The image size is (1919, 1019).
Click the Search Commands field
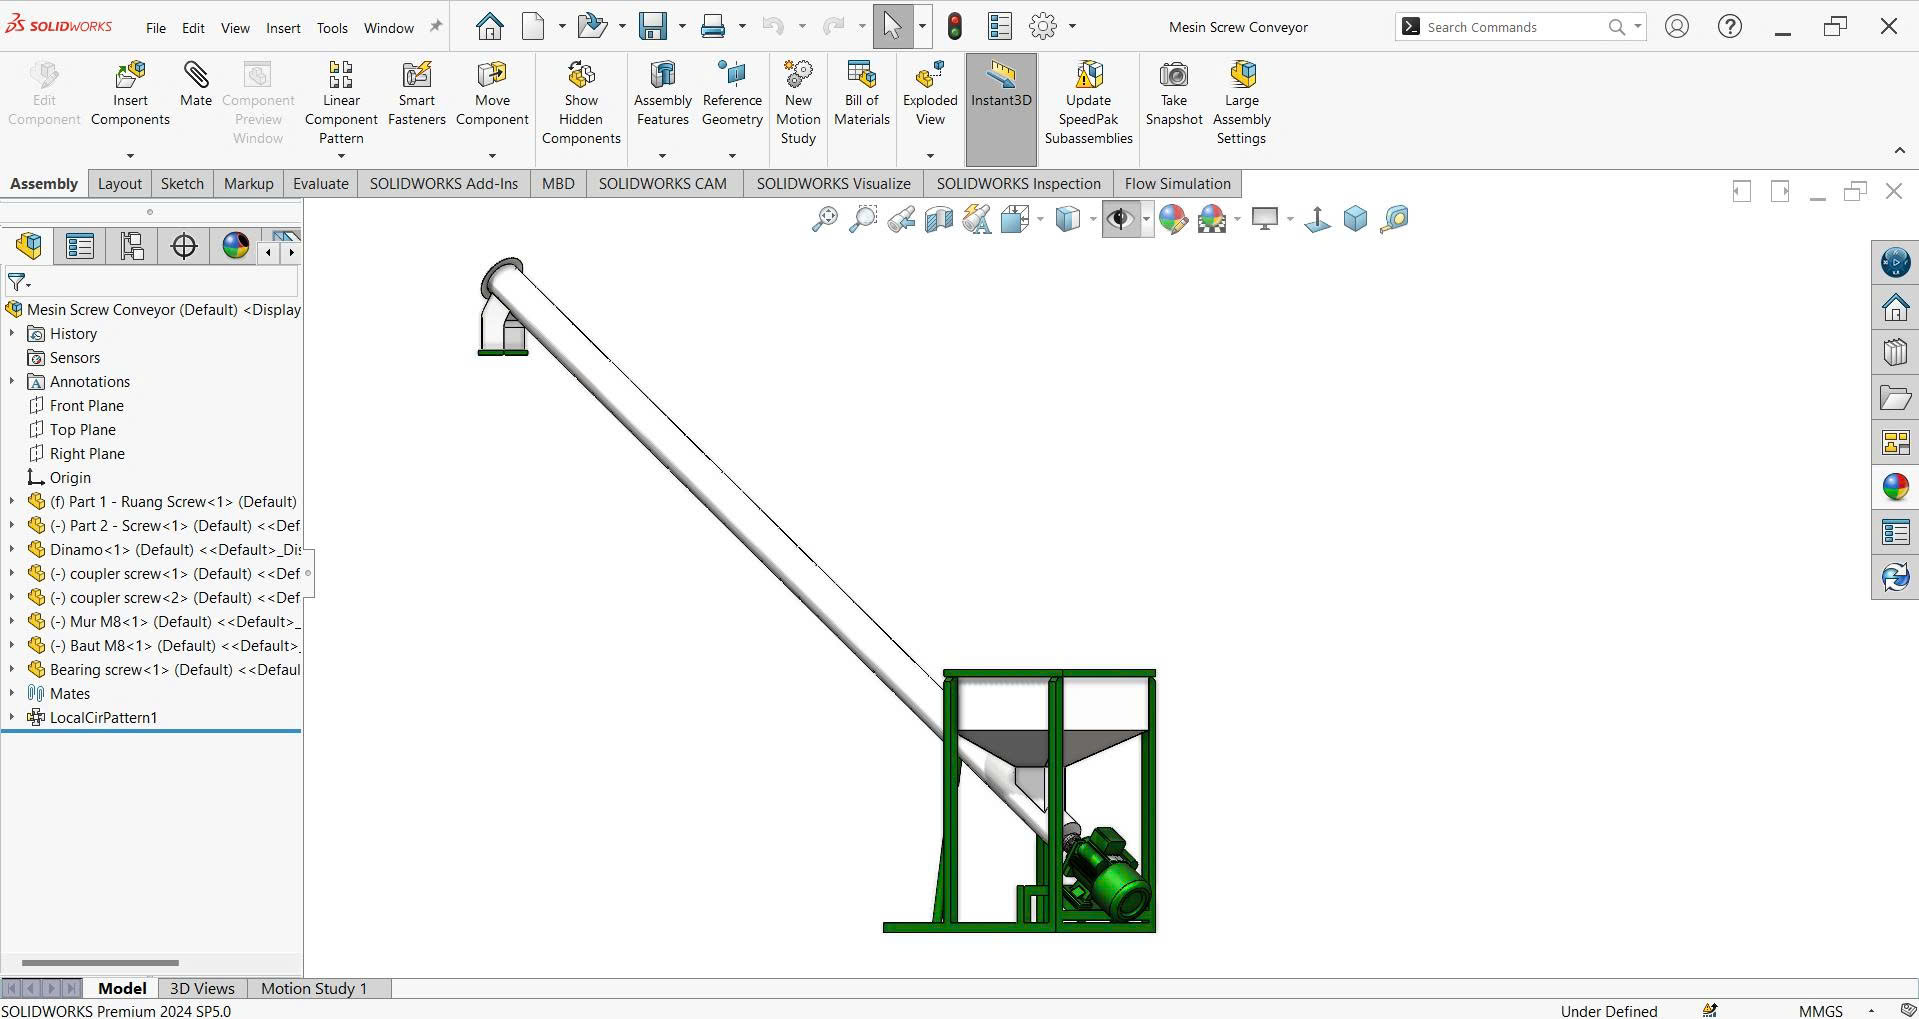1510,27
